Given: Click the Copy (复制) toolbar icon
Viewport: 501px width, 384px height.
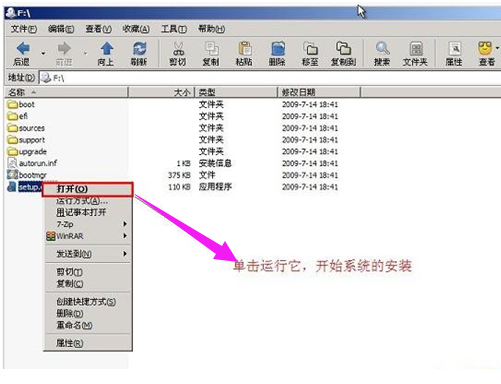Looking at the screenshot, I should coord(211,49).
